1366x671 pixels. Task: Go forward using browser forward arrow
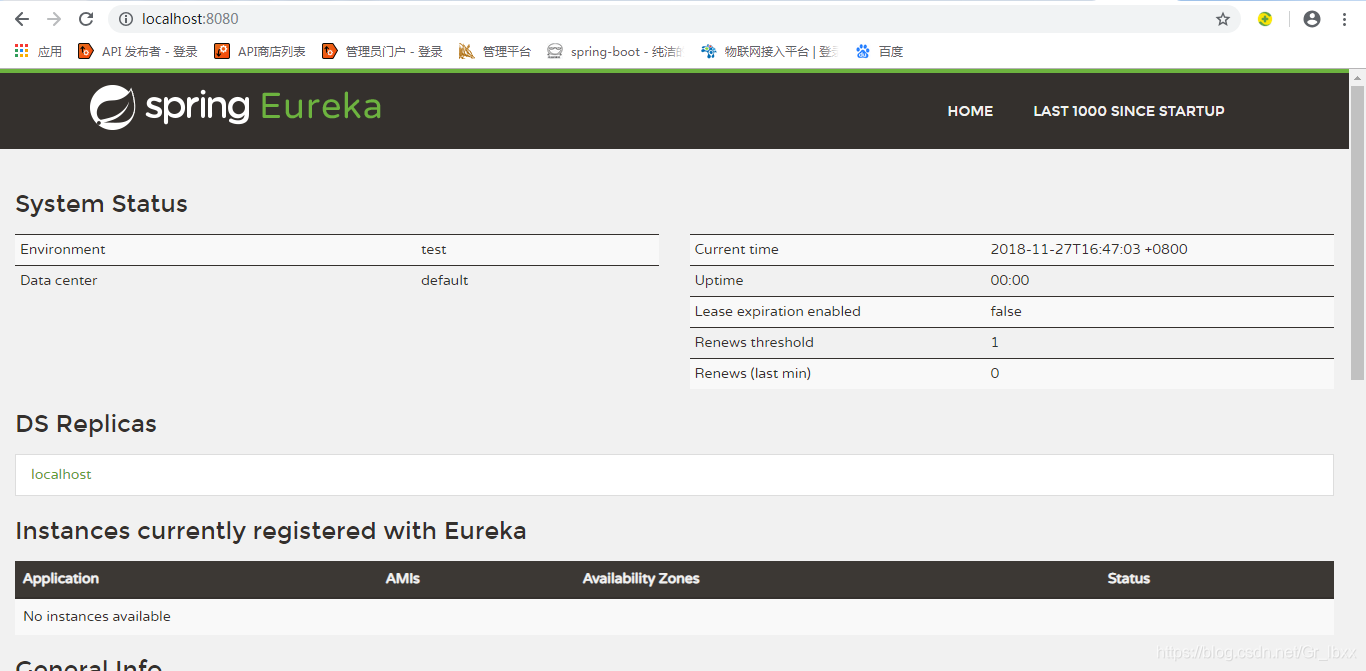point(54,19)
